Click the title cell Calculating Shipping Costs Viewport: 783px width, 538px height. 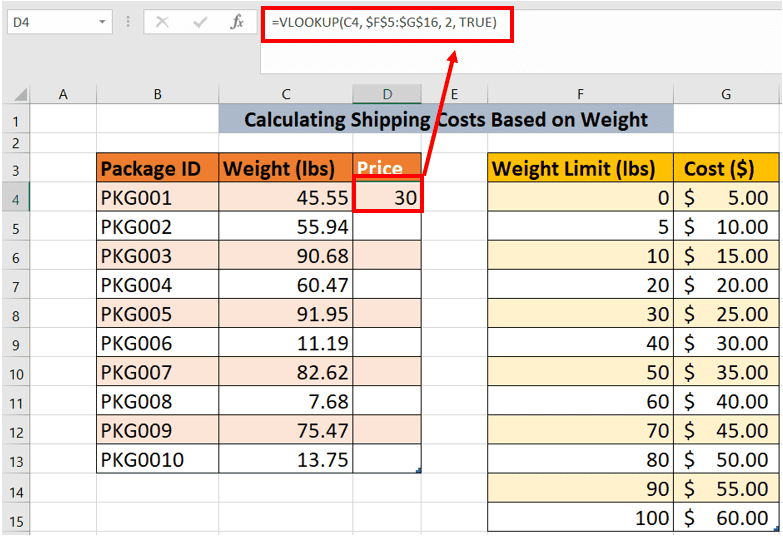click(445, 121)
